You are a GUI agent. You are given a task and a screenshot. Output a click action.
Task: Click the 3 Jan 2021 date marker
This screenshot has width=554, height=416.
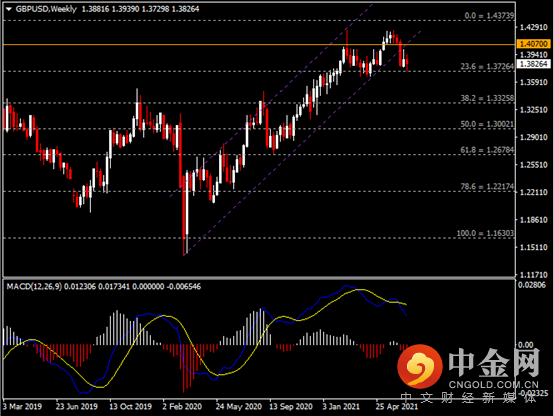tap(341, 406)
